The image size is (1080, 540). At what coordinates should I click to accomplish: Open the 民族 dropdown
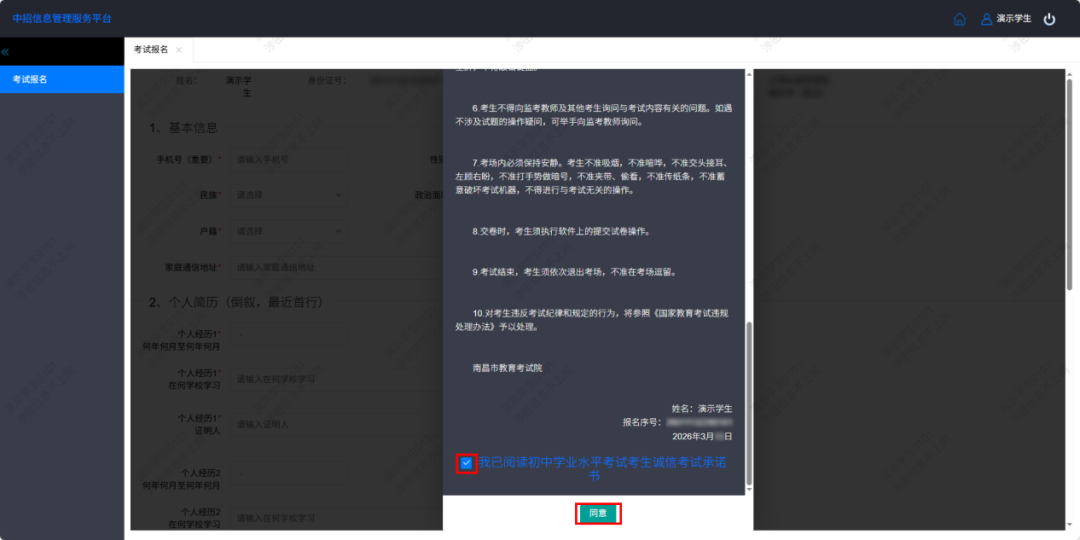click(288, 195)
